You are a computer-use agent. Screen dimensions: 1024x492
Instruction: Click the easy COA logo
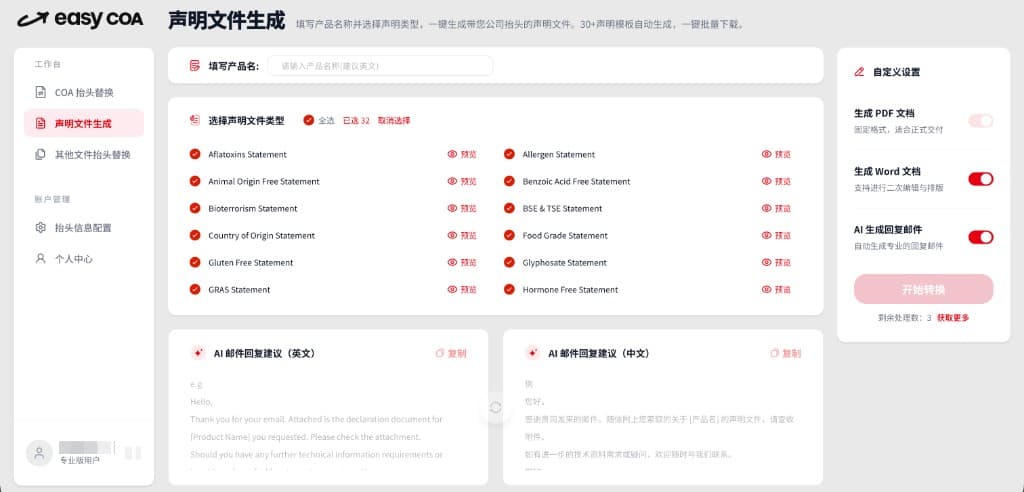[80, 19]
